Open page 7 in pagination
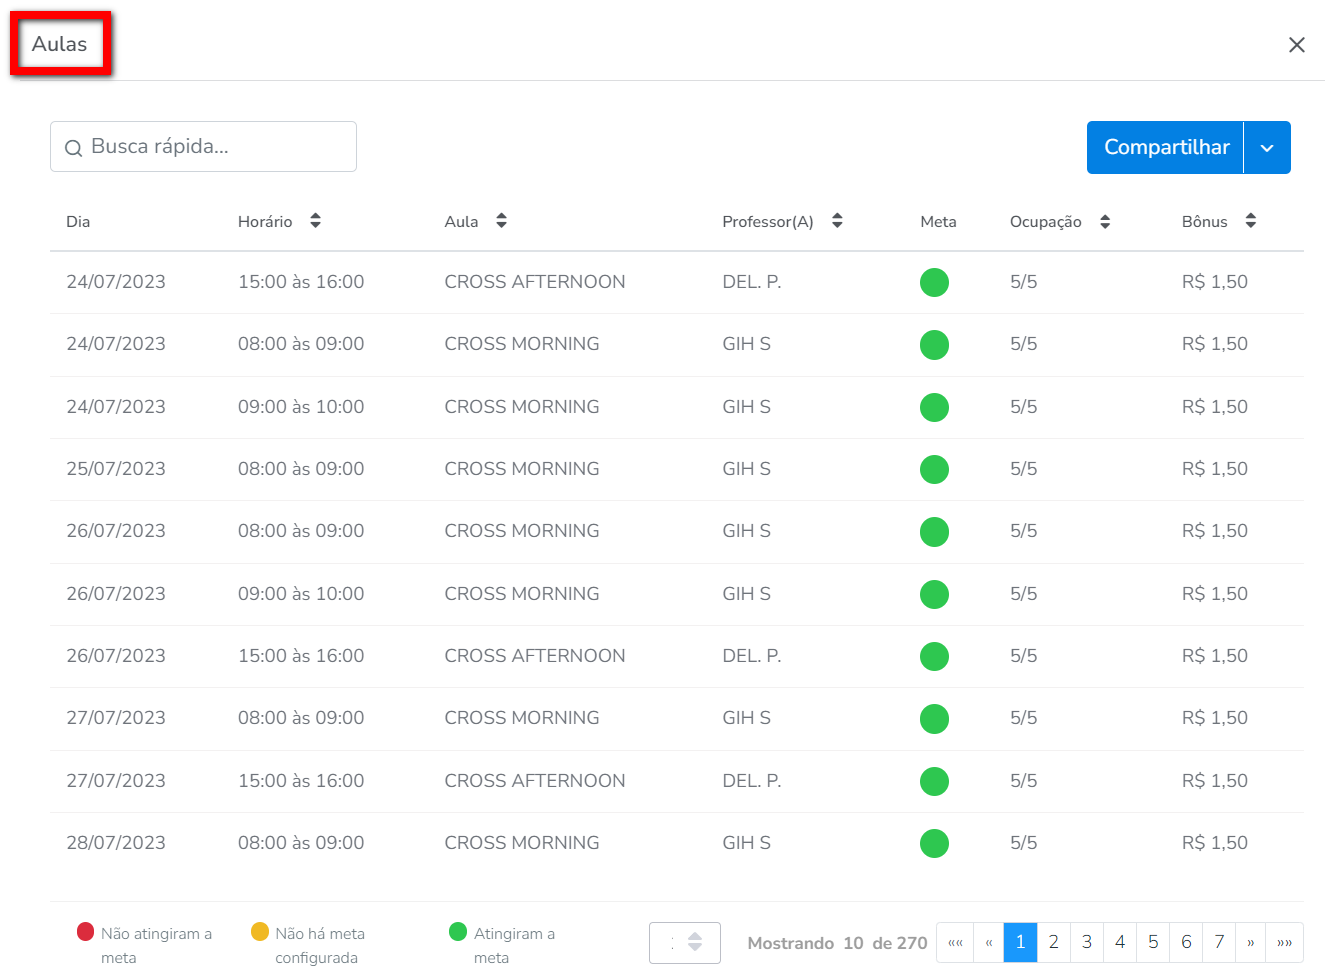Screen dimensions: 1325x980 click(1219, 942)
